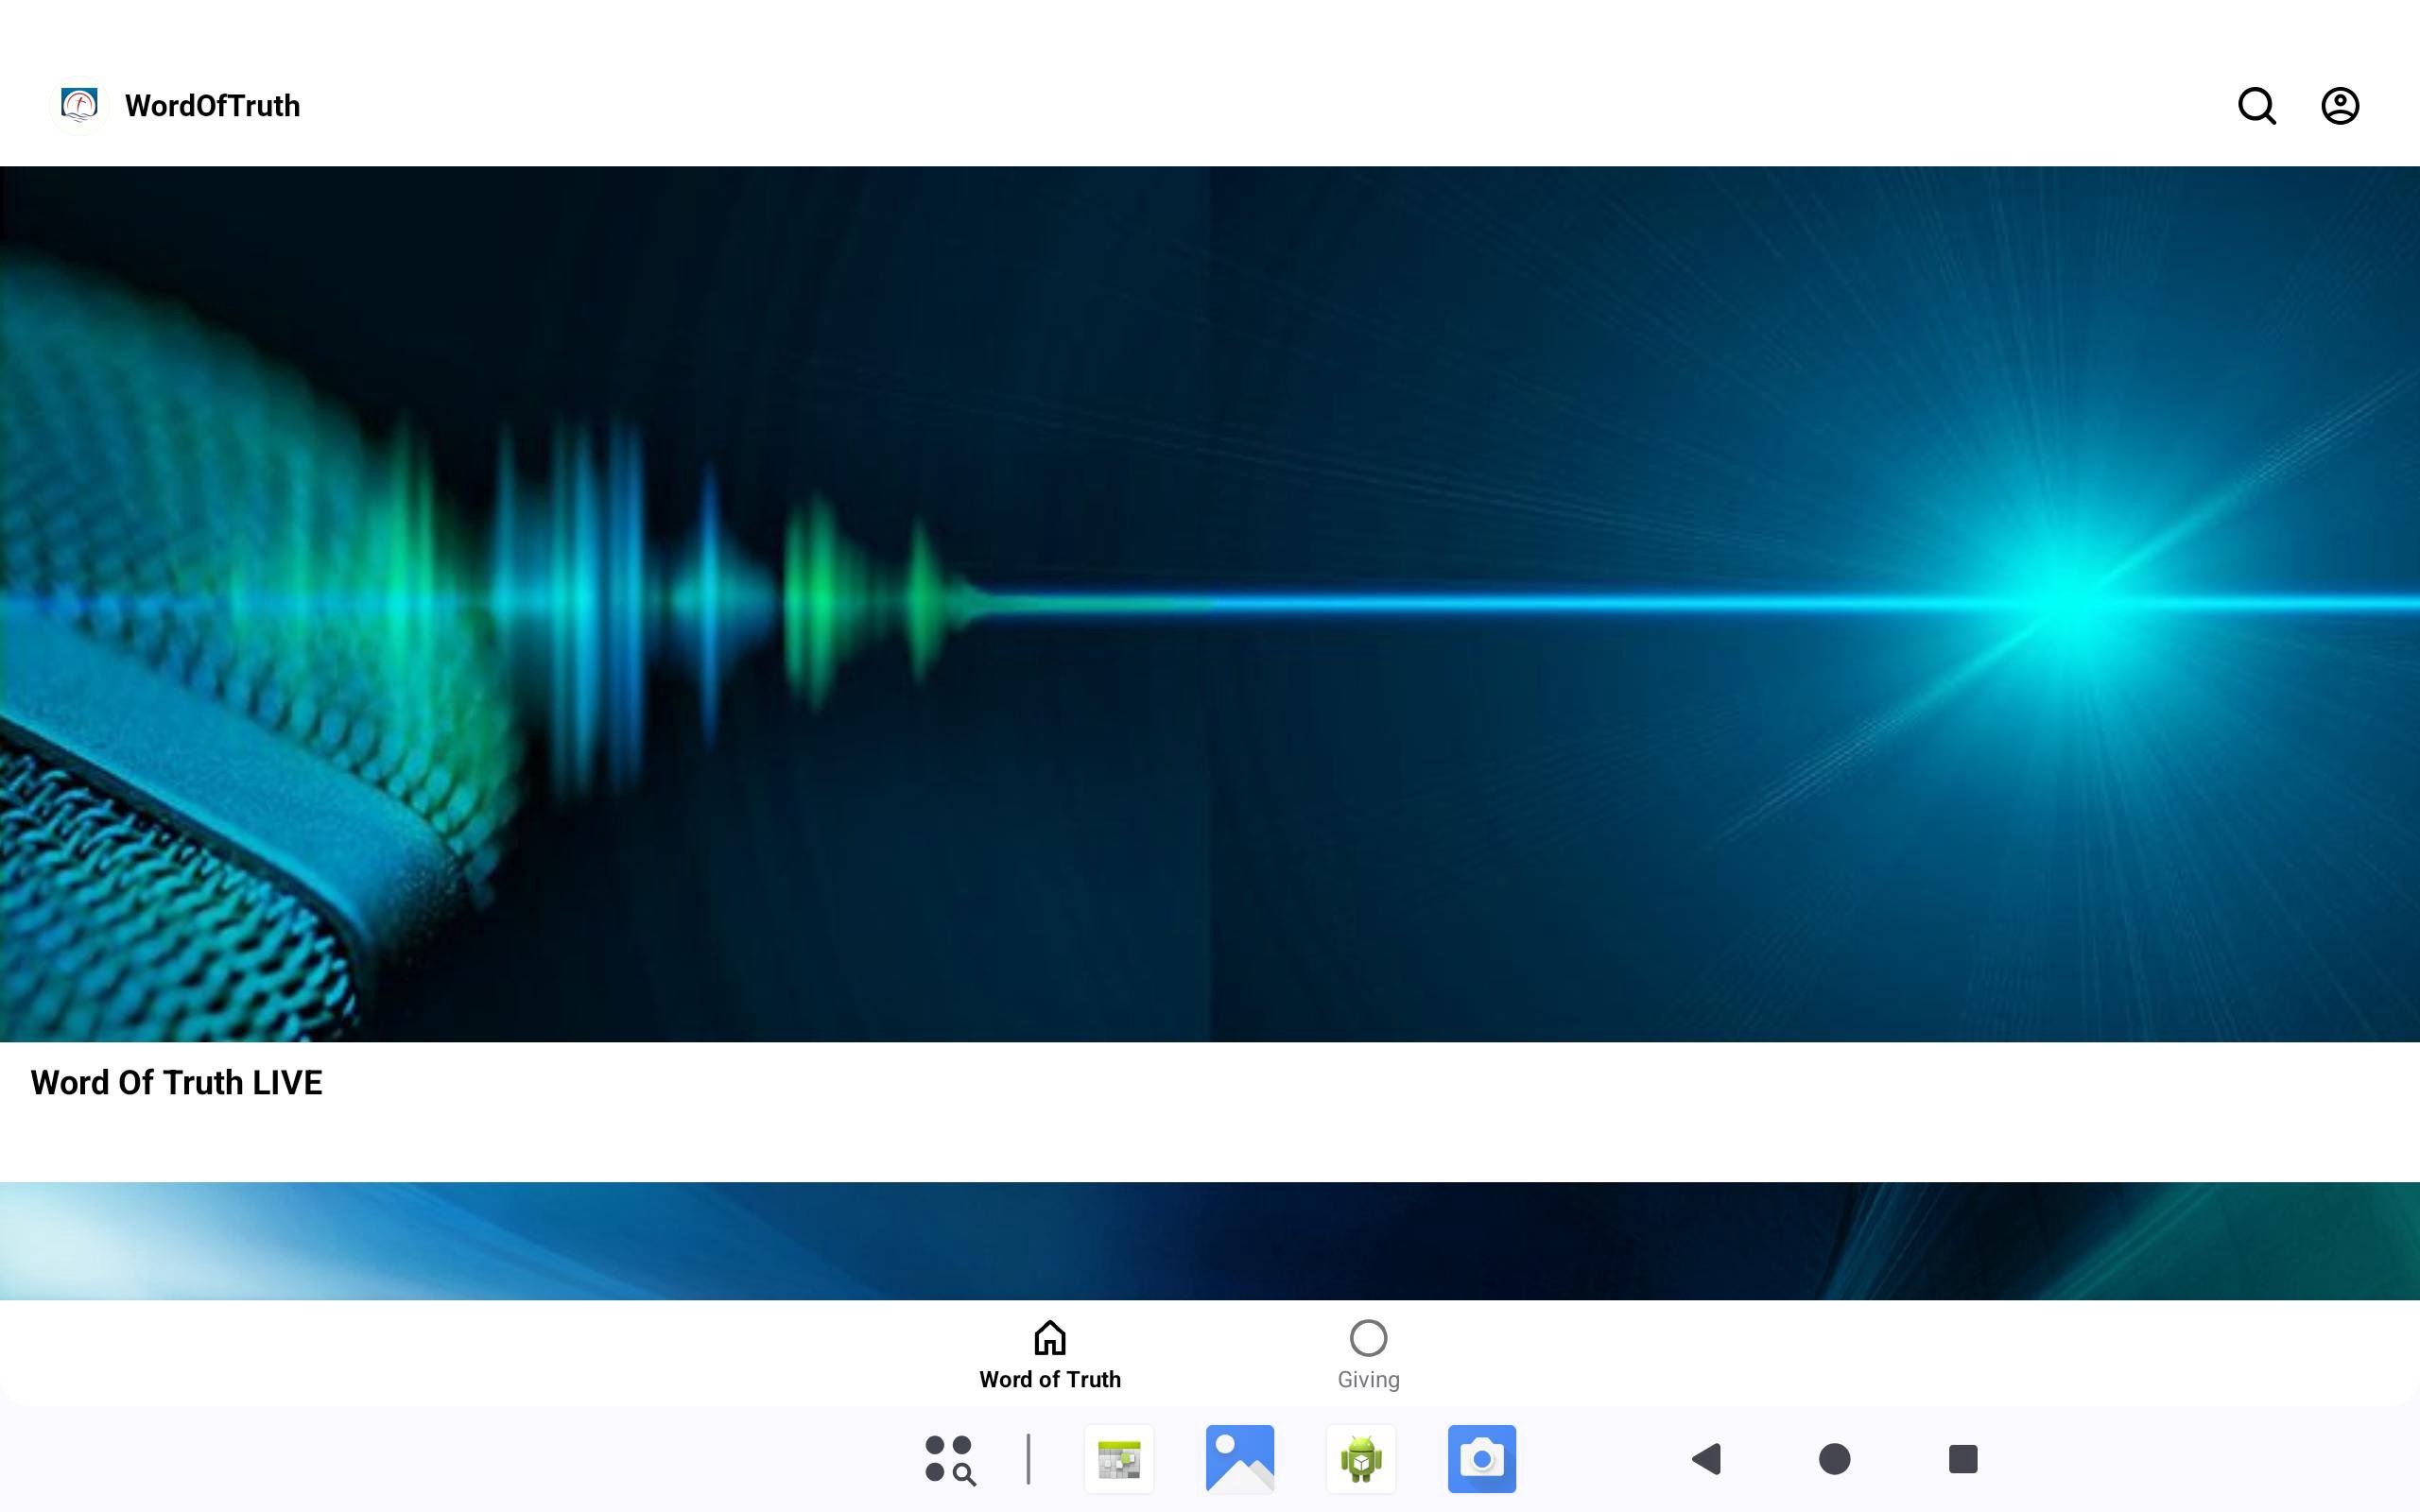Viewport: 2420px width, 1512px height.
Task: Open the app drawer search icon
Action: (x=949, y=1459)
